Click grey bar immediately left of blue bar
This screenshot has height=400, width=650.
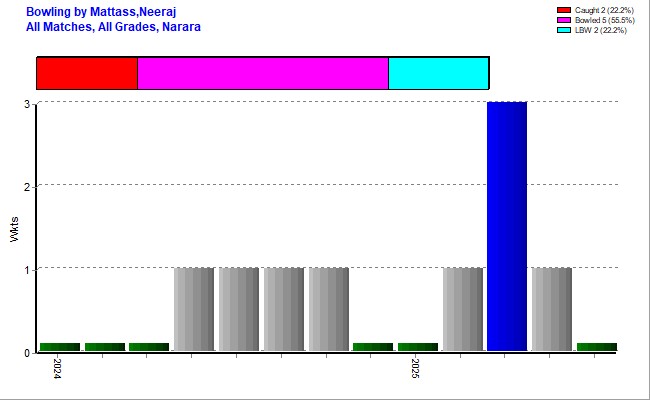(463, 309)
